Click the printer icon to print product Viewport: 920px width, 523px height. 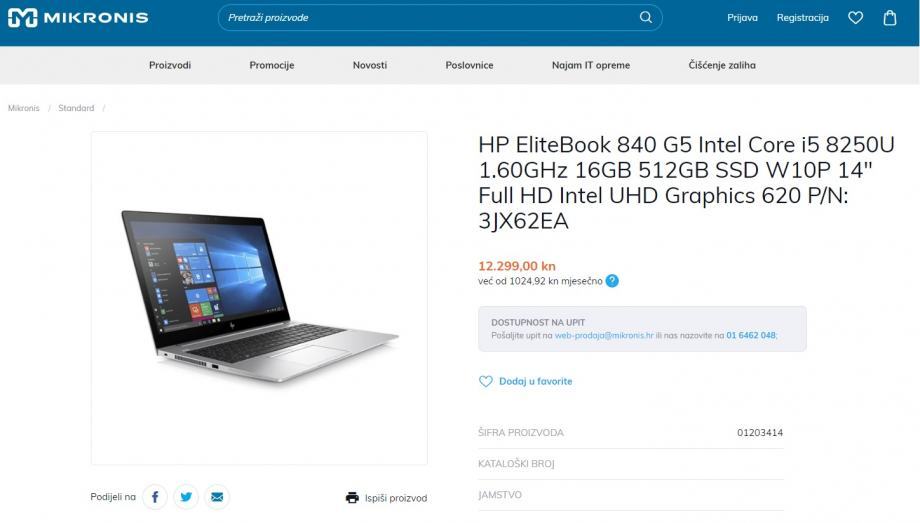pos(352,498)
